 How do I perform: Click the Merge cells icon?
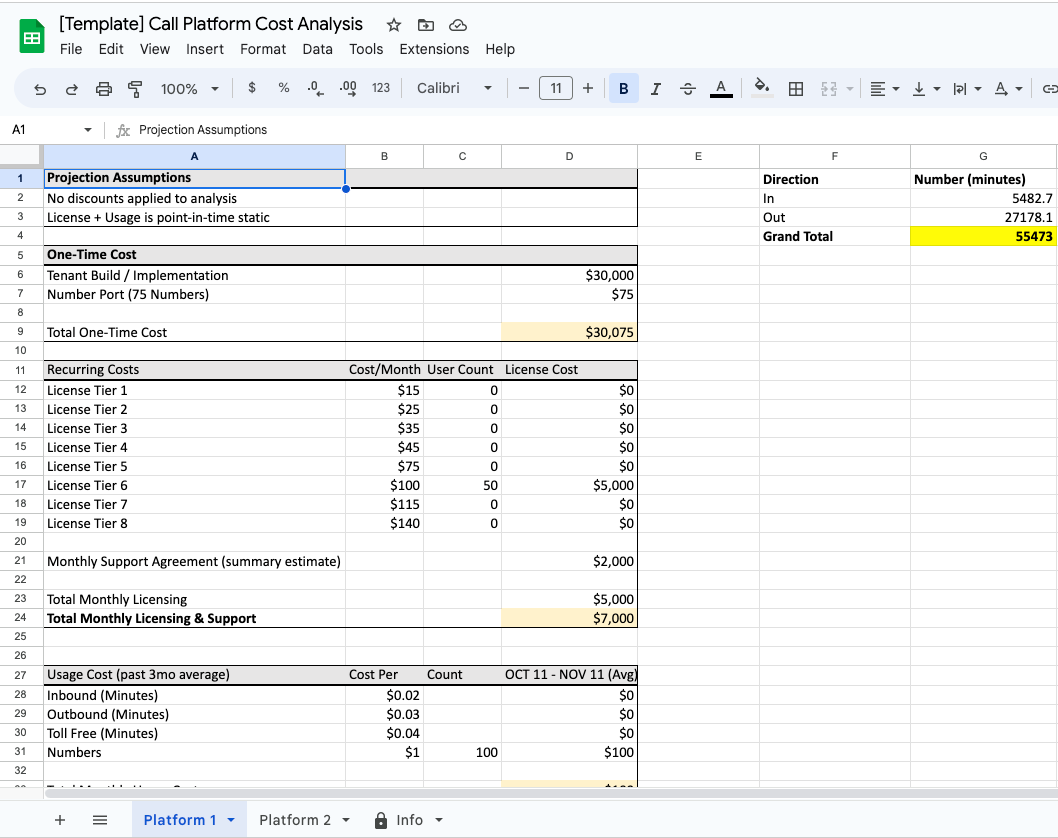click(x=829, y=88)
